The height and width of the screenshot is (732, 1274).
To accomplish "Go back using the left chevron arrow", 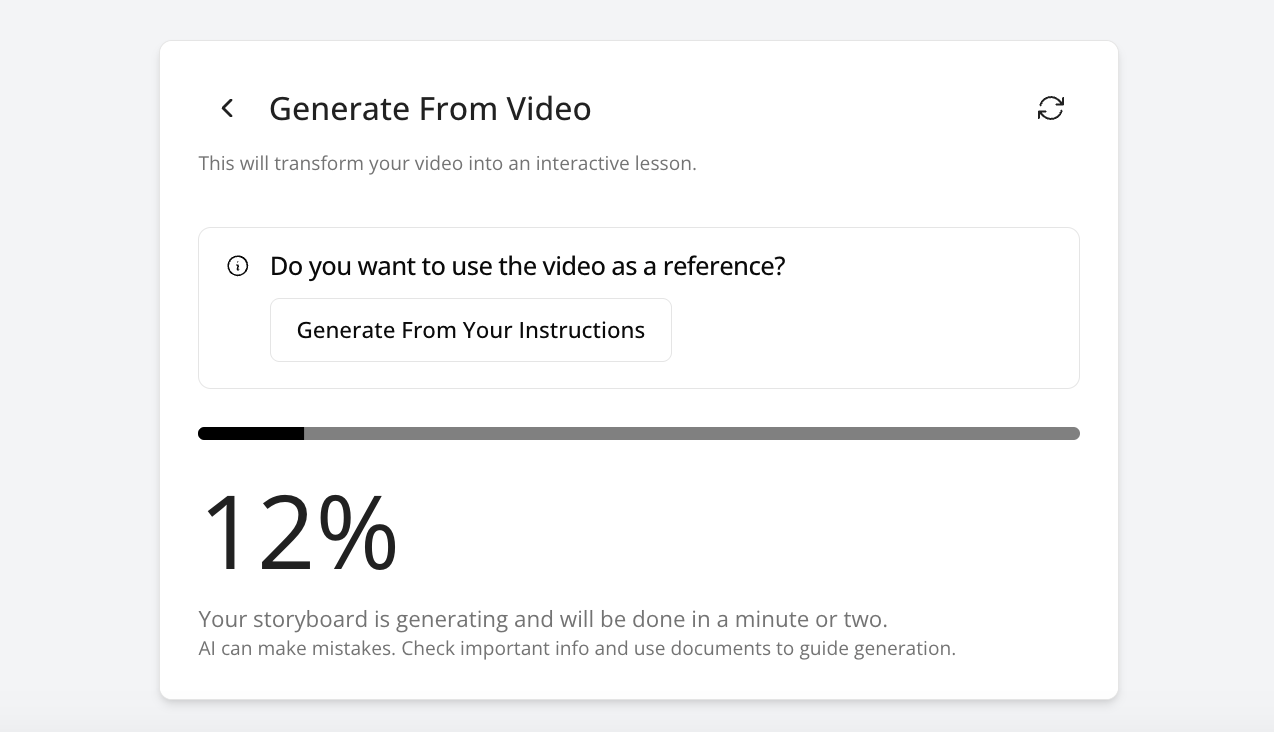I will pyautogui.click(x=227, y=108).
